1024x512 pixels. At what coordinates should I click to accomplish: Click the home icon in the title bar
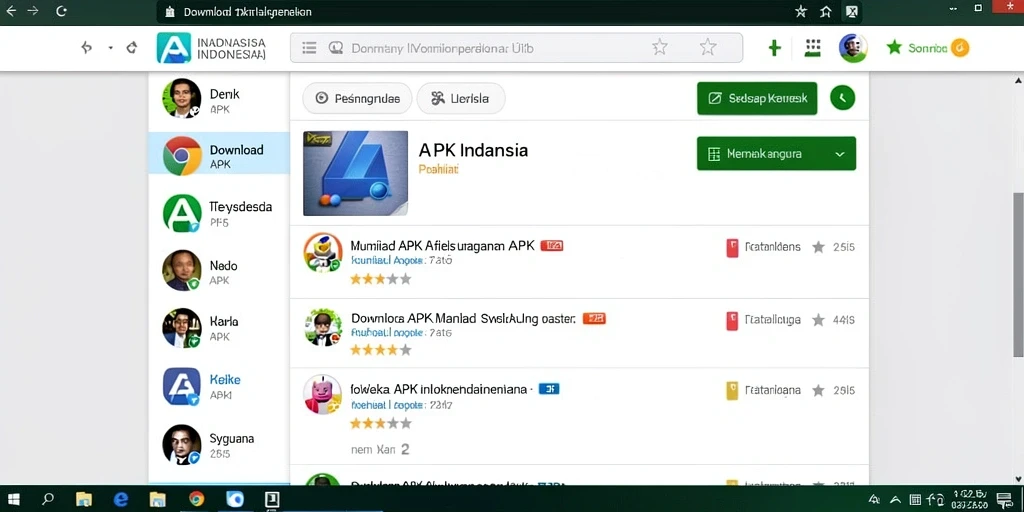(825, 12)
